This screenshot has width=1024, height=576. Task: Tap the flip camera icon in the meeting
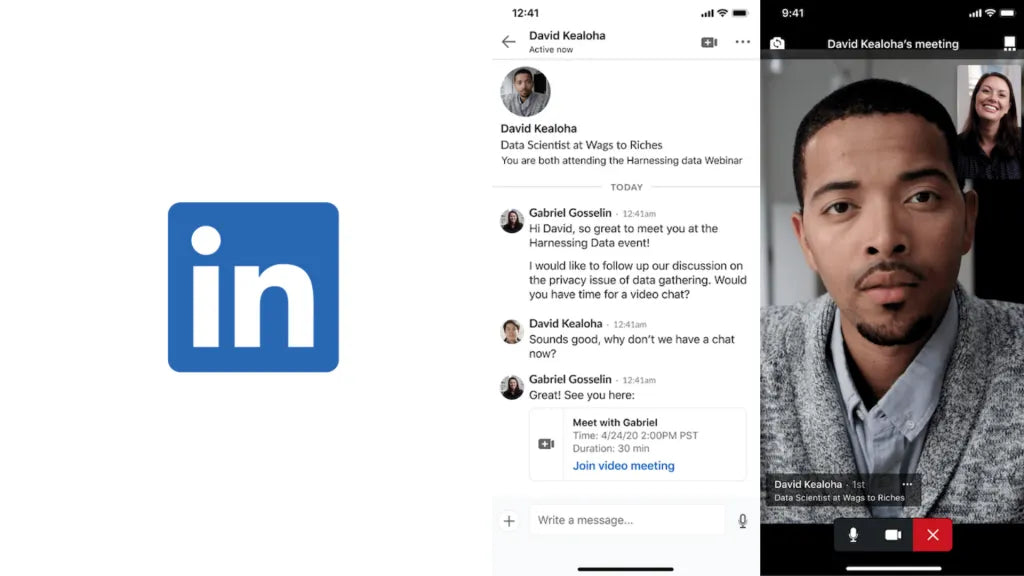coord(776,44)
